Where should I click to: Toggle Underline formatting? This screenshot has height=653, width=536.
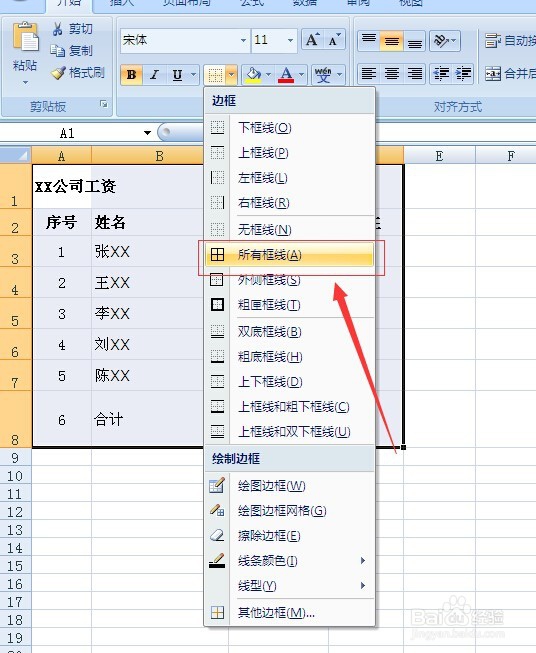(177, 75)
